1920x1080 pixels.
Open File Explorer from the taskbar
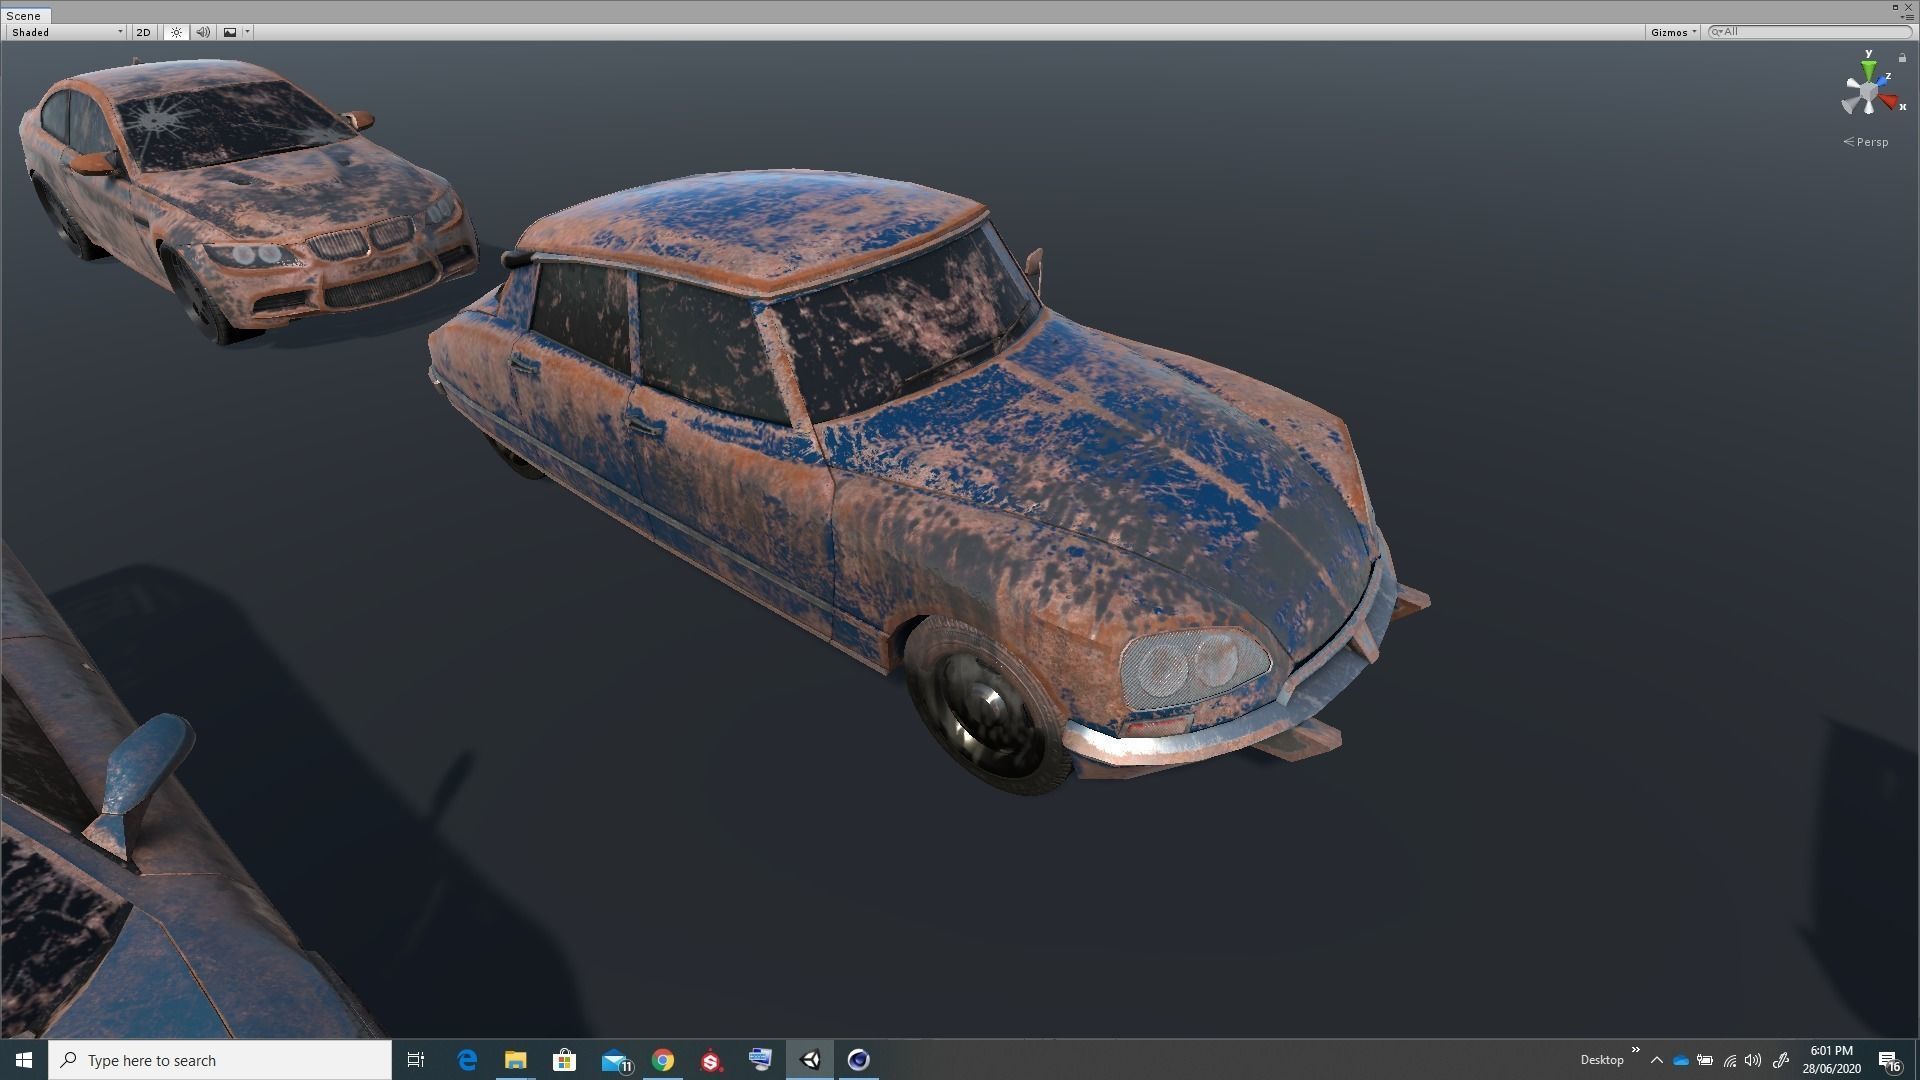click(515, 1060)
